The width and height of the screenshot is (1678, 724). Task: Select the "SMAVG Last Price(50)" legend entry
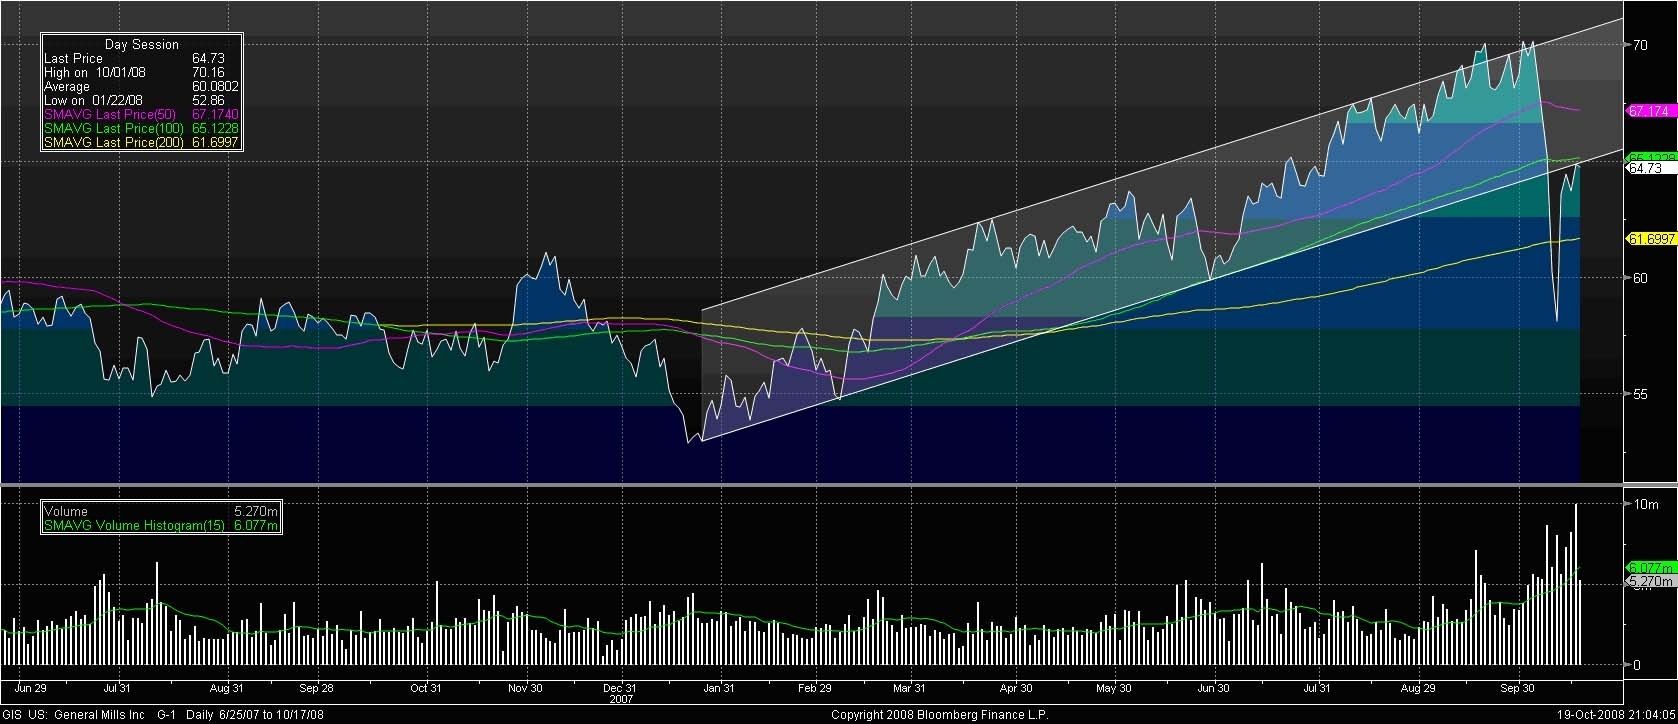click(111, 115)
